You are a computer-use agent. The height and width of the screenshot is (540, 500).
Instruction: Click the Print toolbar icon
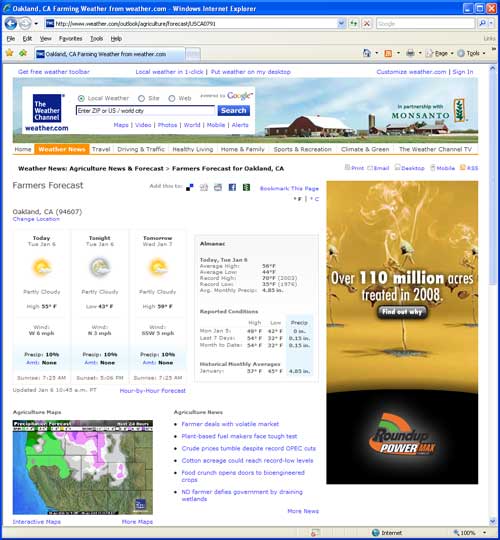[x=410, y=53]
